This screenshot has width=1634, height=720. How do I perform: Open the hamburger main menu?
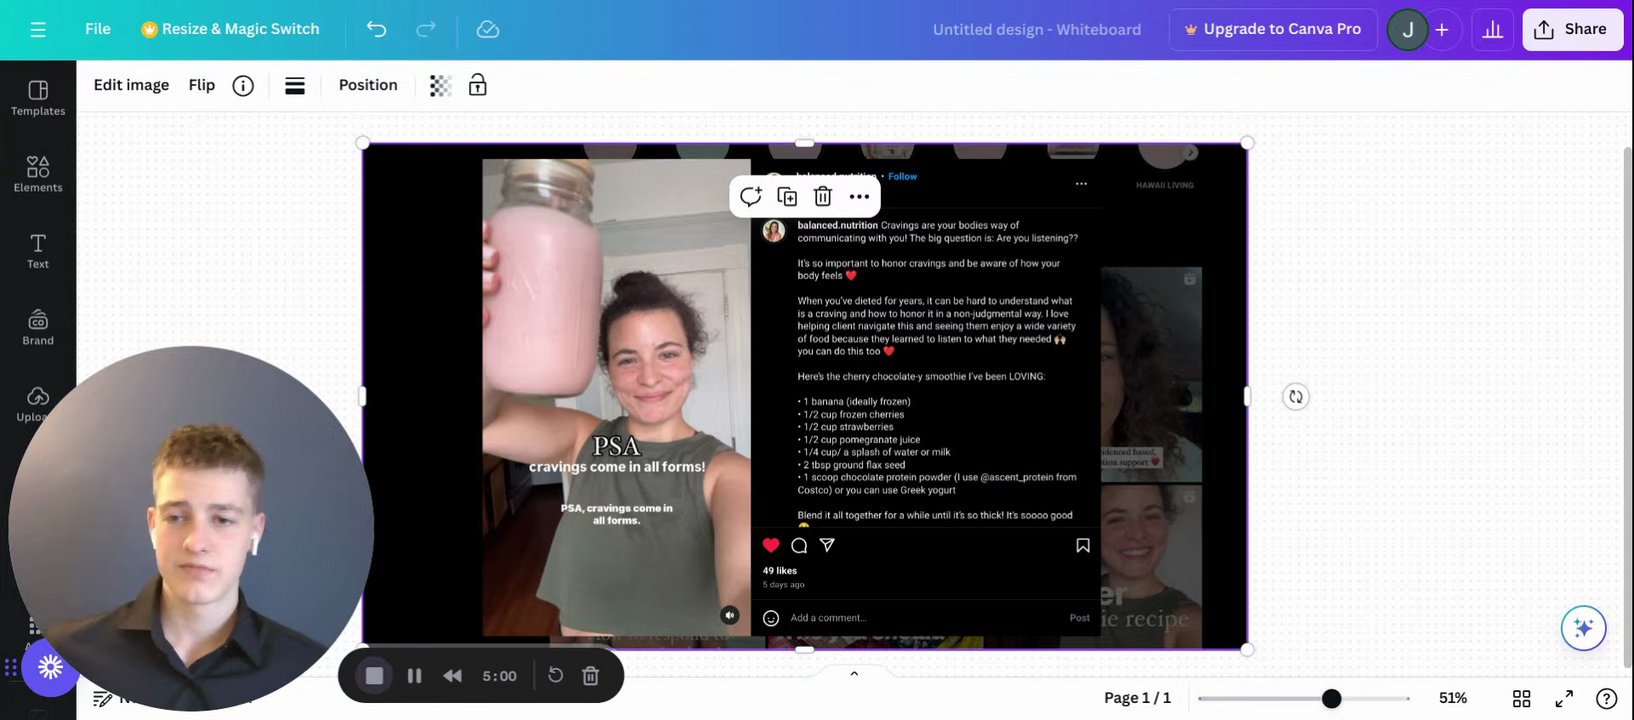point(38,30)
